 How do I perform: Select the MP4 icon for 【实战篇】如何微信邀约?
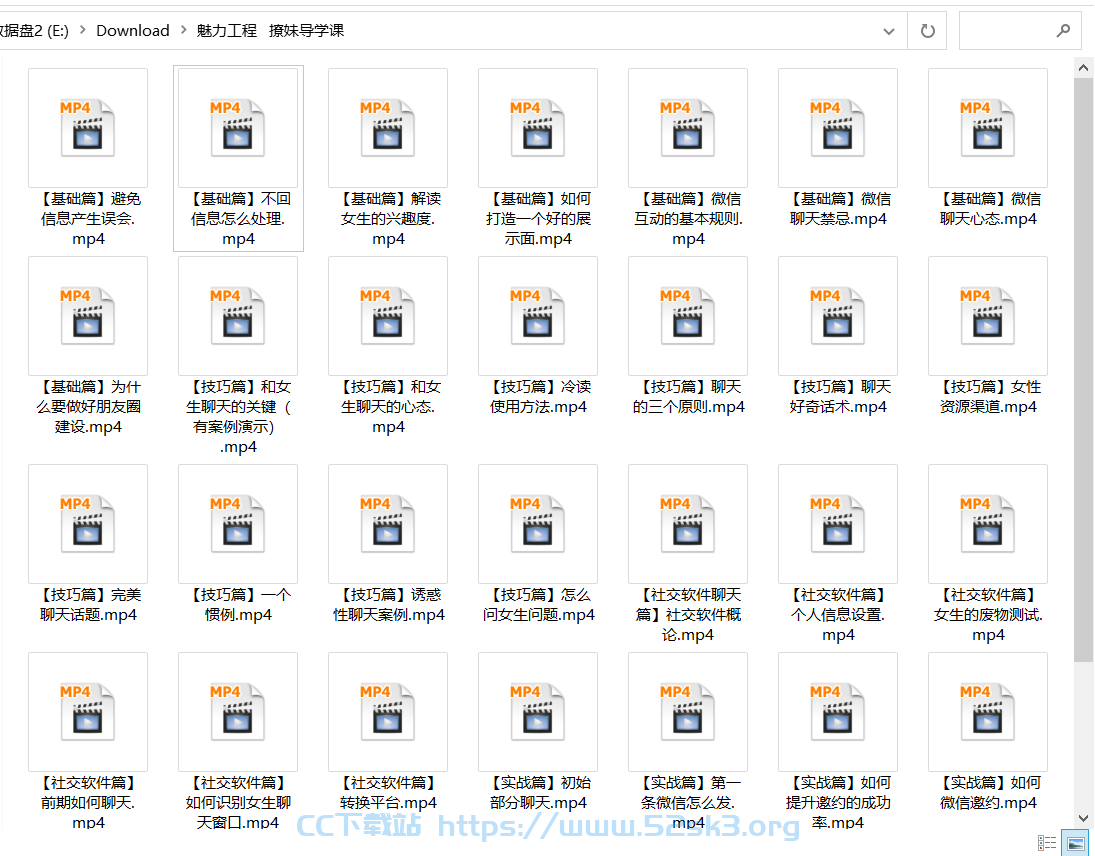988,711
